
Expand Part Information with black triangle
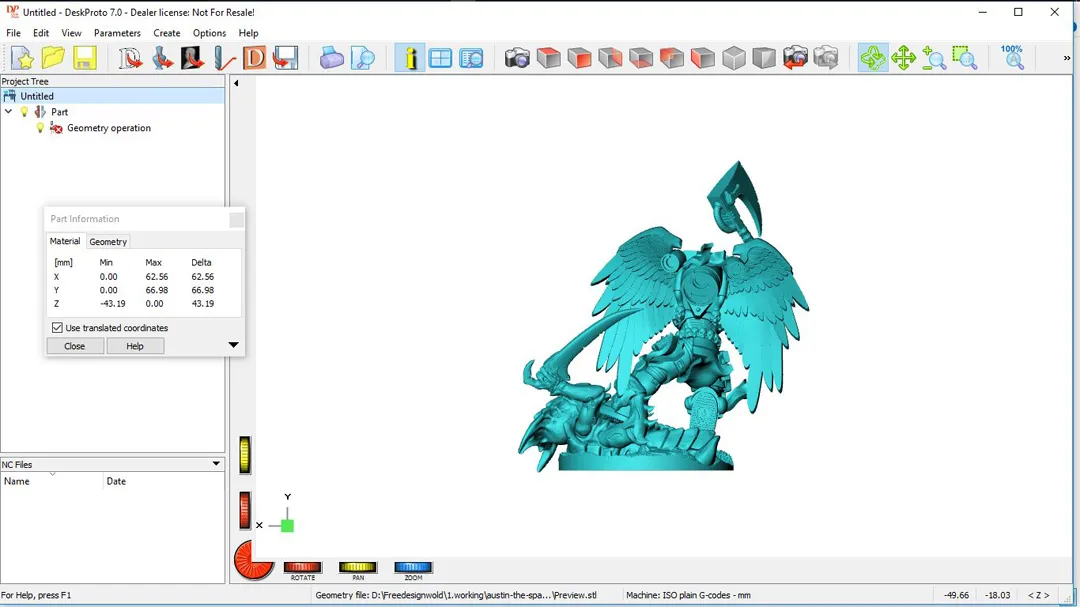[x=233, y=344]
